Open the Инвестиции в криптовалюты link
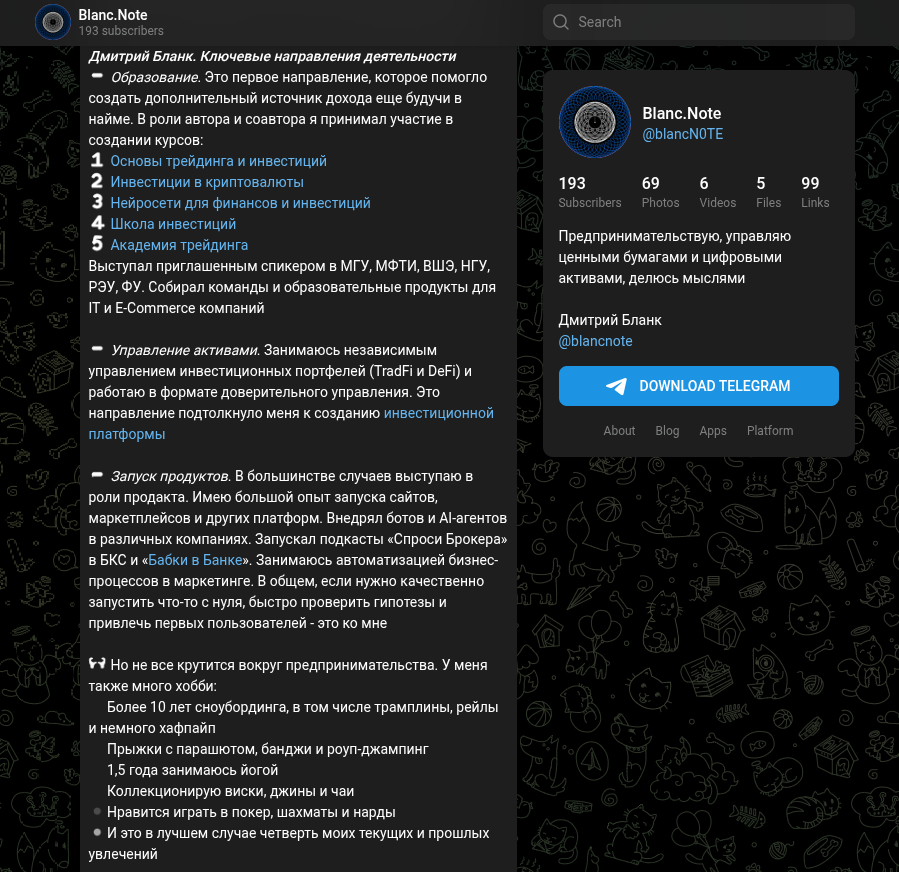The width and height of the screenshot is (899, 872). (x=207, y=182)
